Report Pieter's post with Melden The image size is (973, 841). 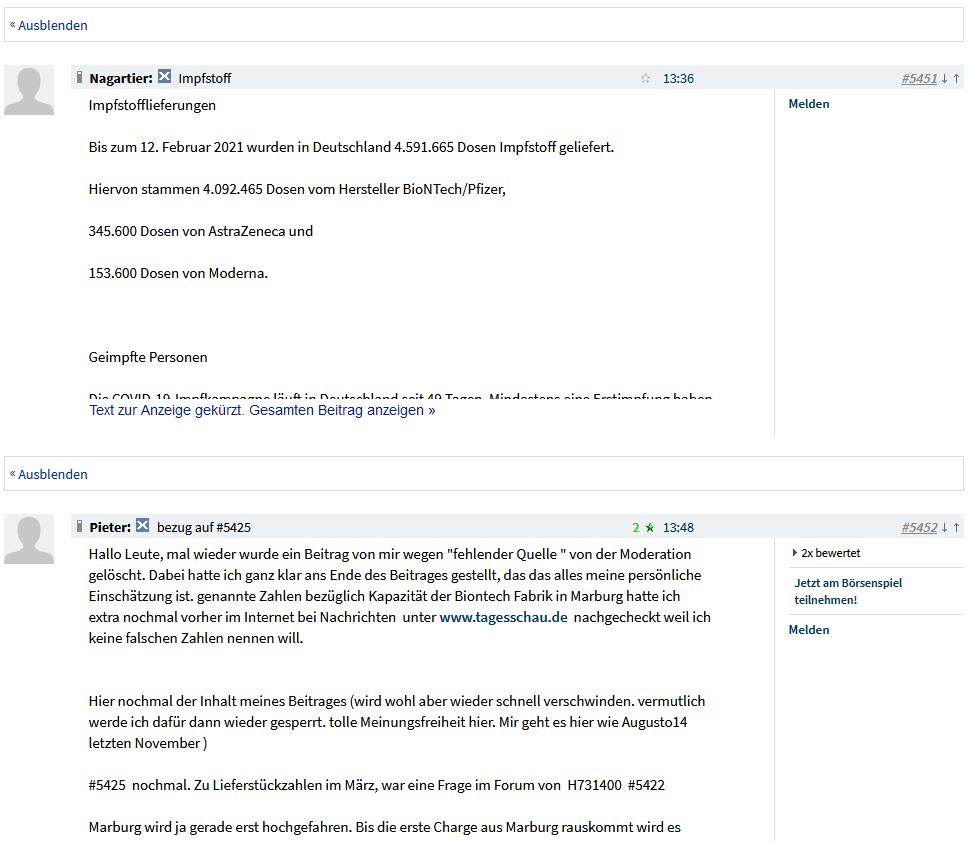809,629
